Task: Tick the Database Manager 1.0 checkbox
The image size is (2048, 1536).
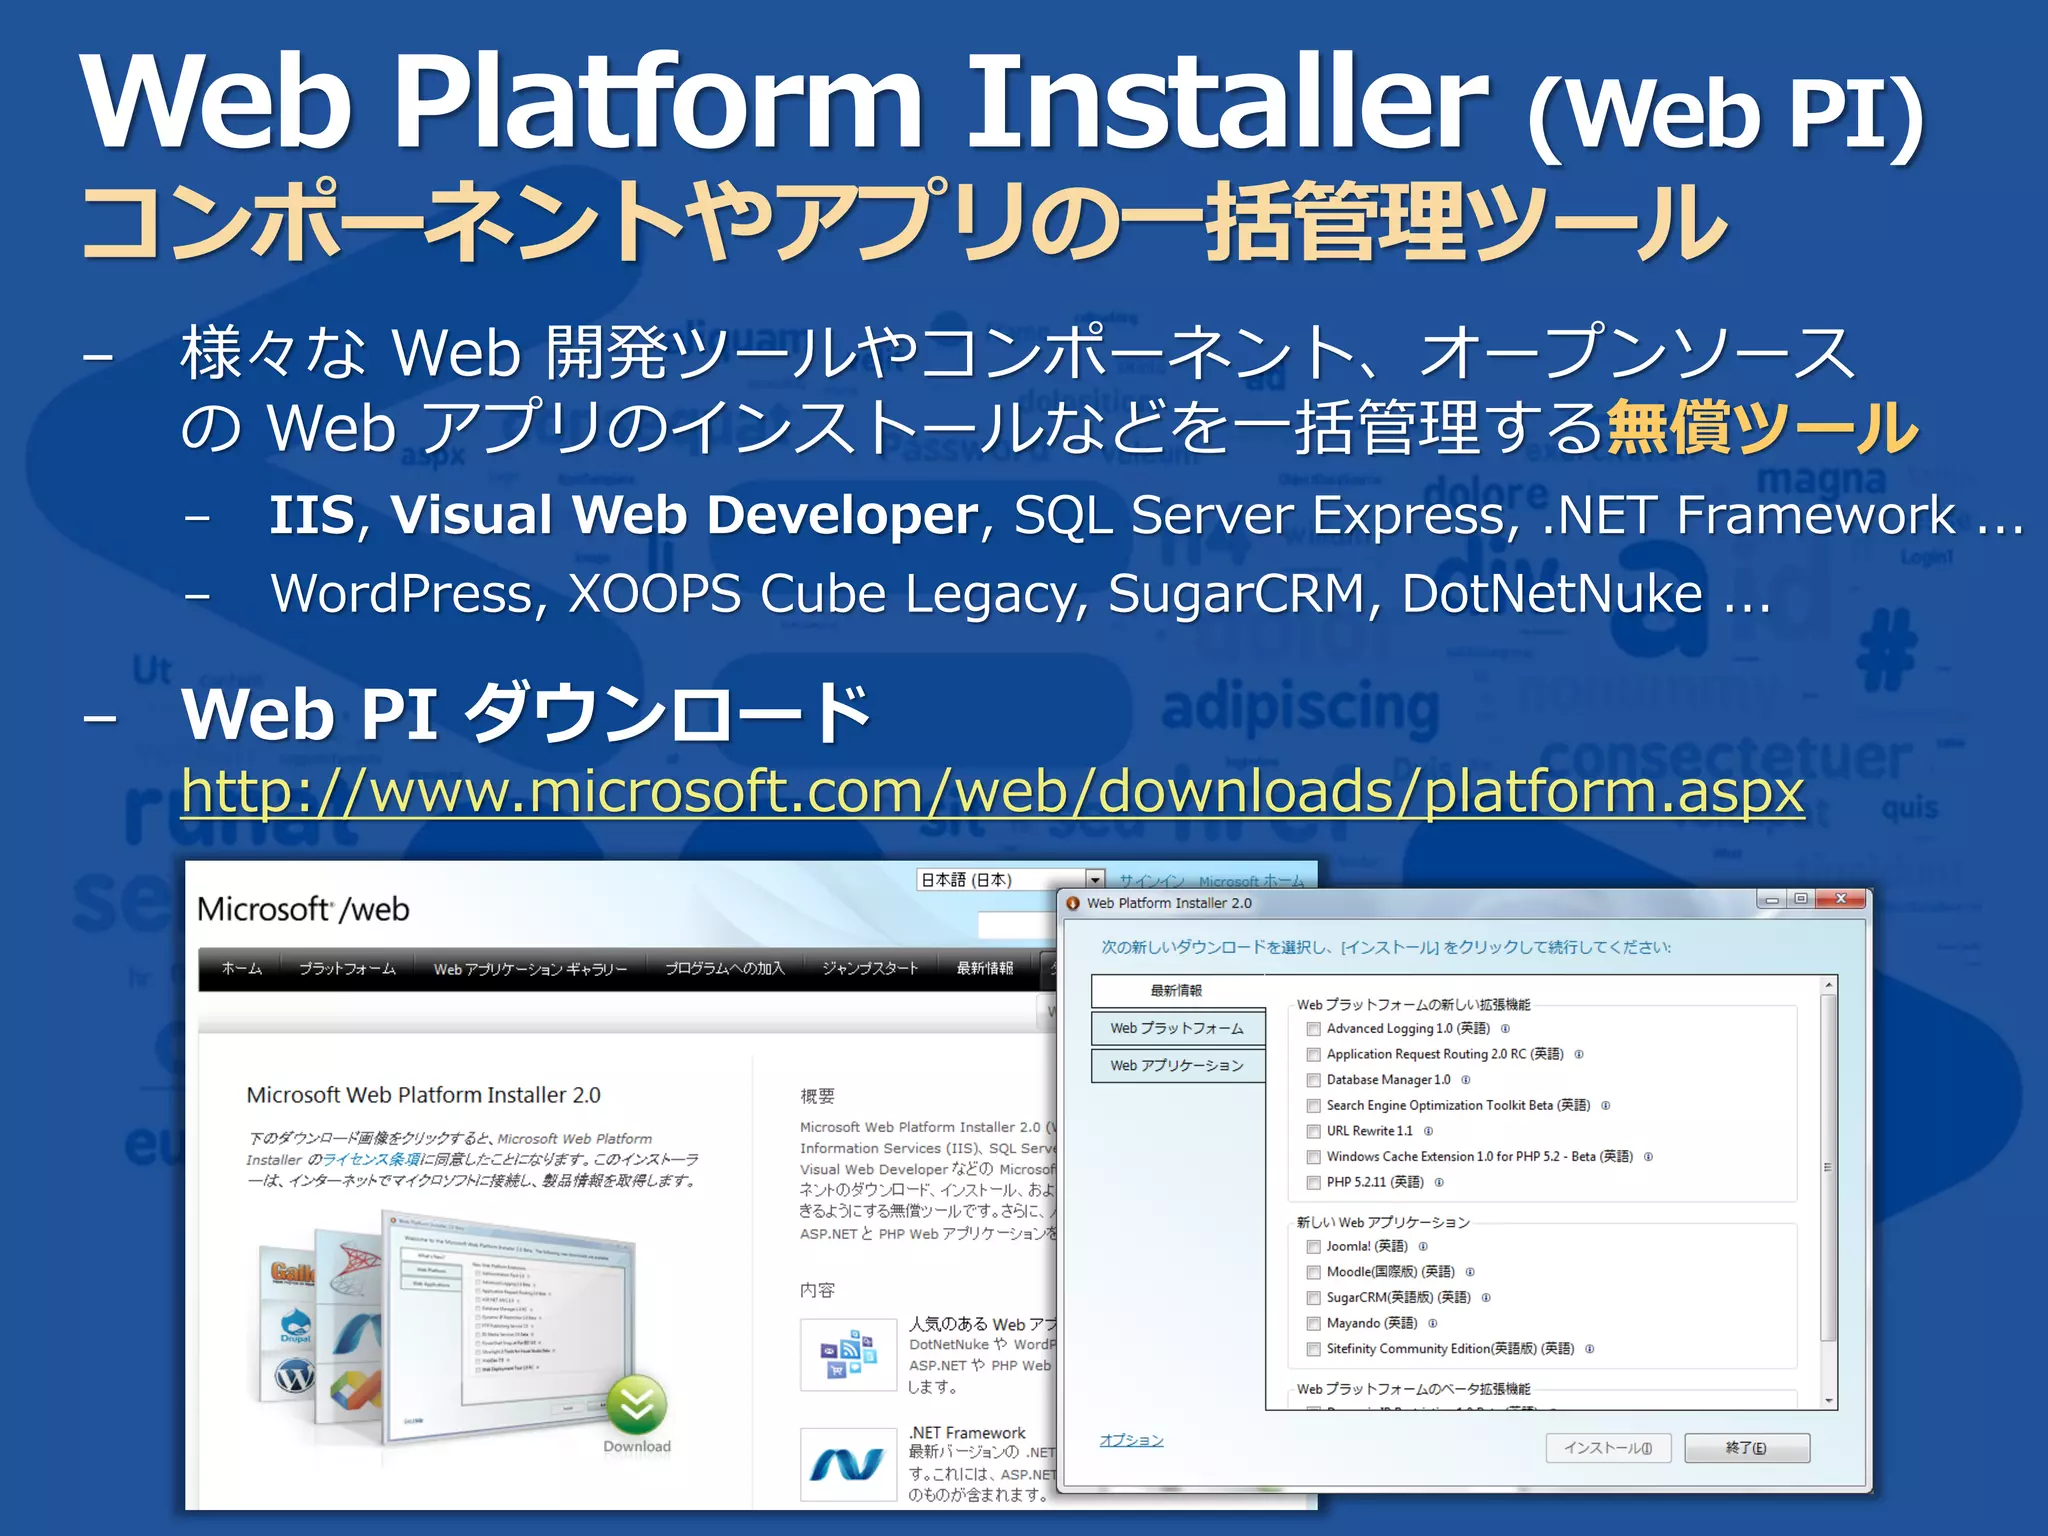Action: [1314, 1080]
